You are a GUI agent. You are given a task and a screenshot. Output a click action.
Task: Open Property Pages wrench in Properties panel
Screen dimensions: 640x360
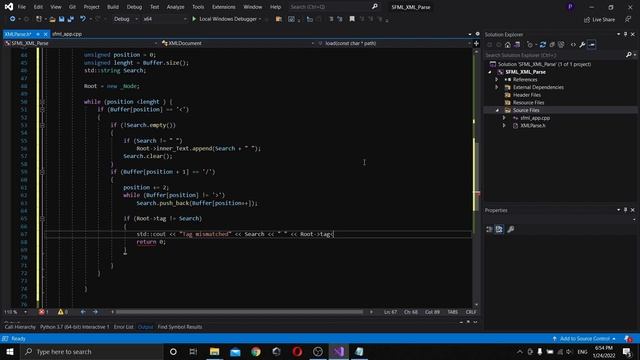click(510, 229)
